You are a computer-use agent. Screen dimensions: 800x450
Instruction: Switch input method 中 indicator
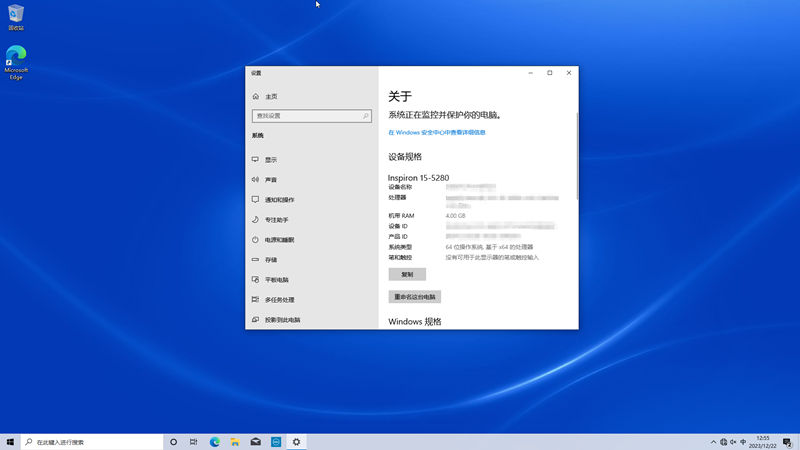pyautogui.click(x=743, y=442)
